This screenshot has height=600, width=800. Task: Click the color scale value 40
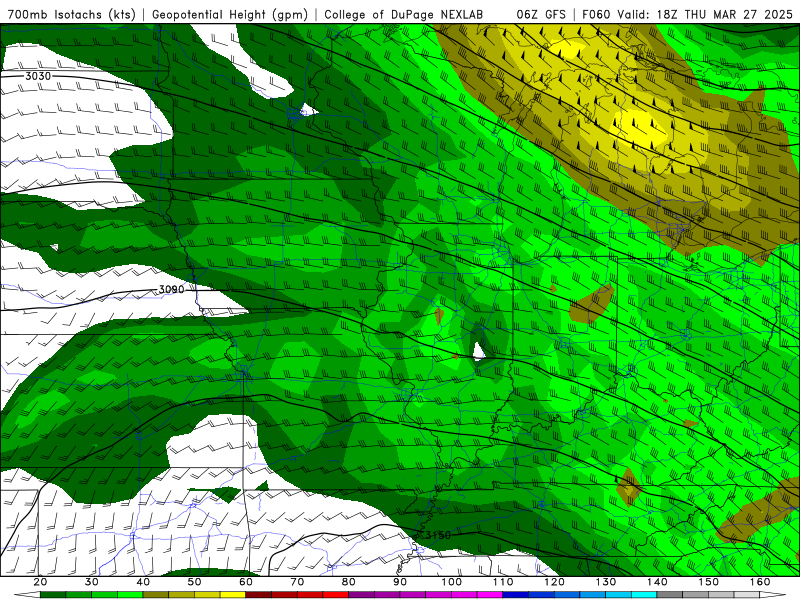pyautogui.click(x=143, y=582)
